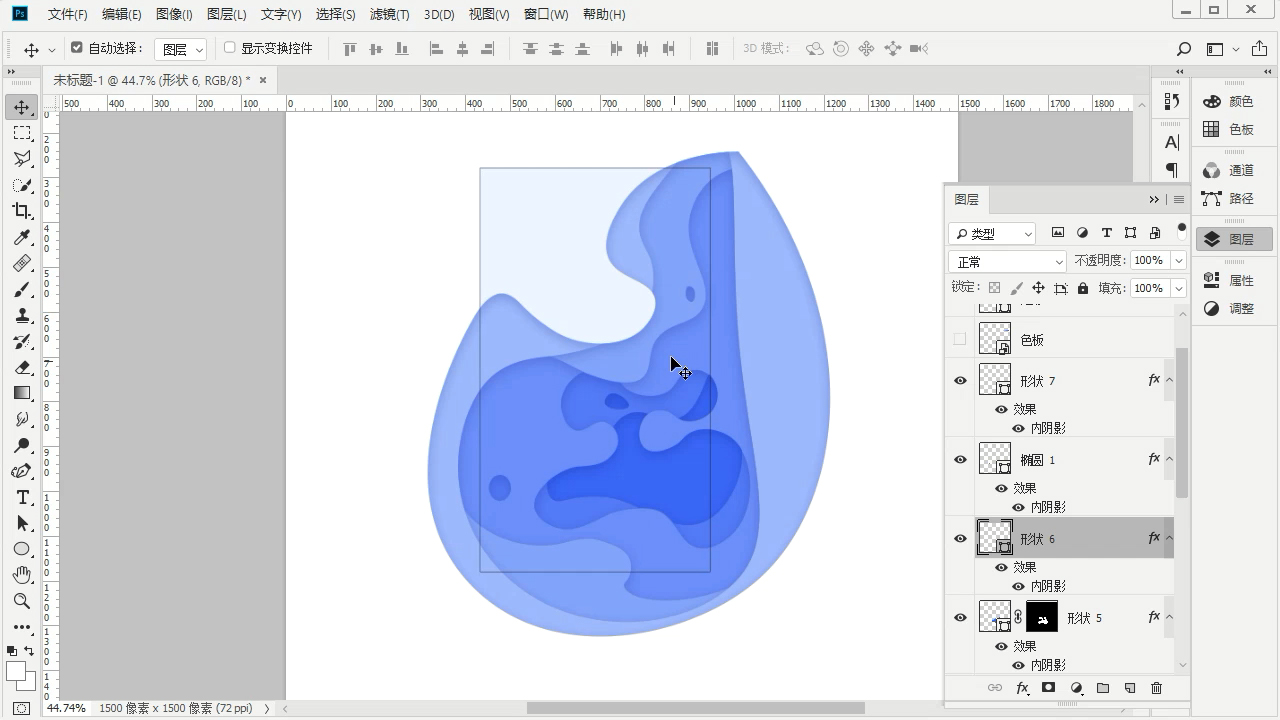Open the 图层(L) menu
The width and height of the screenshot is (1280, 720).
pos(226,15)
